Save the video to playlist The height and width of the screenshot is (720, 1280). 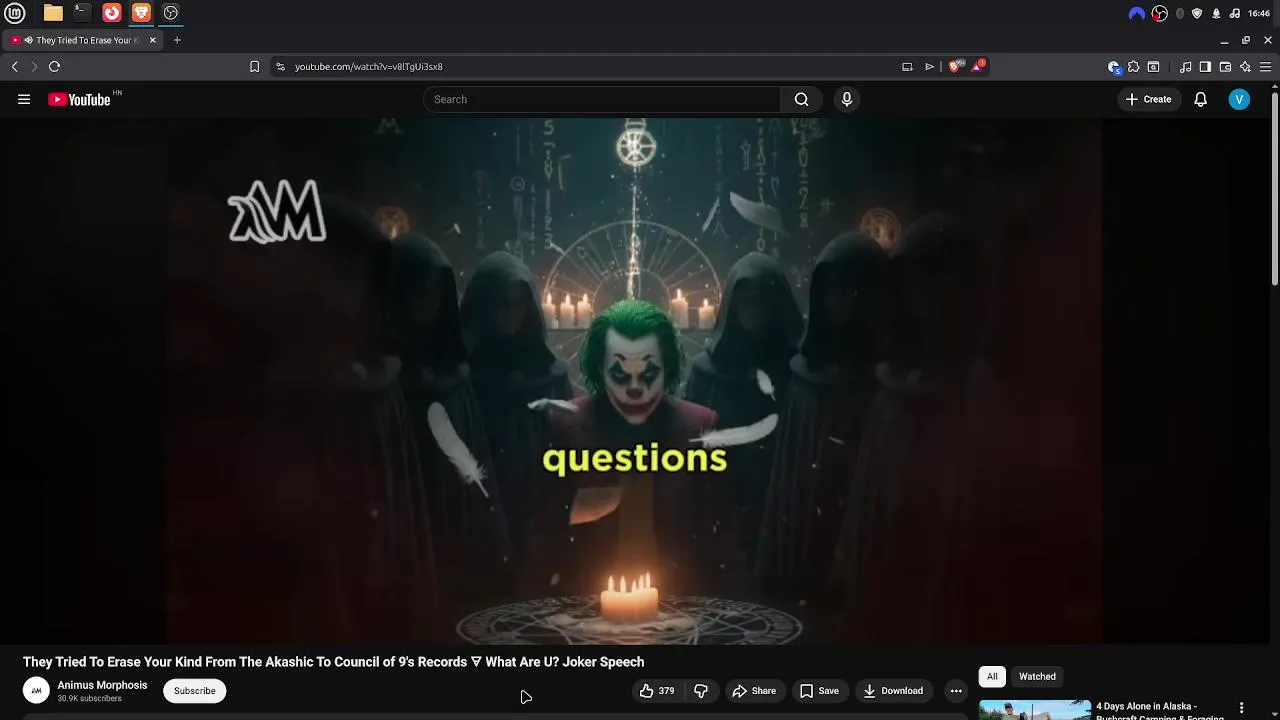coord(819,691)
